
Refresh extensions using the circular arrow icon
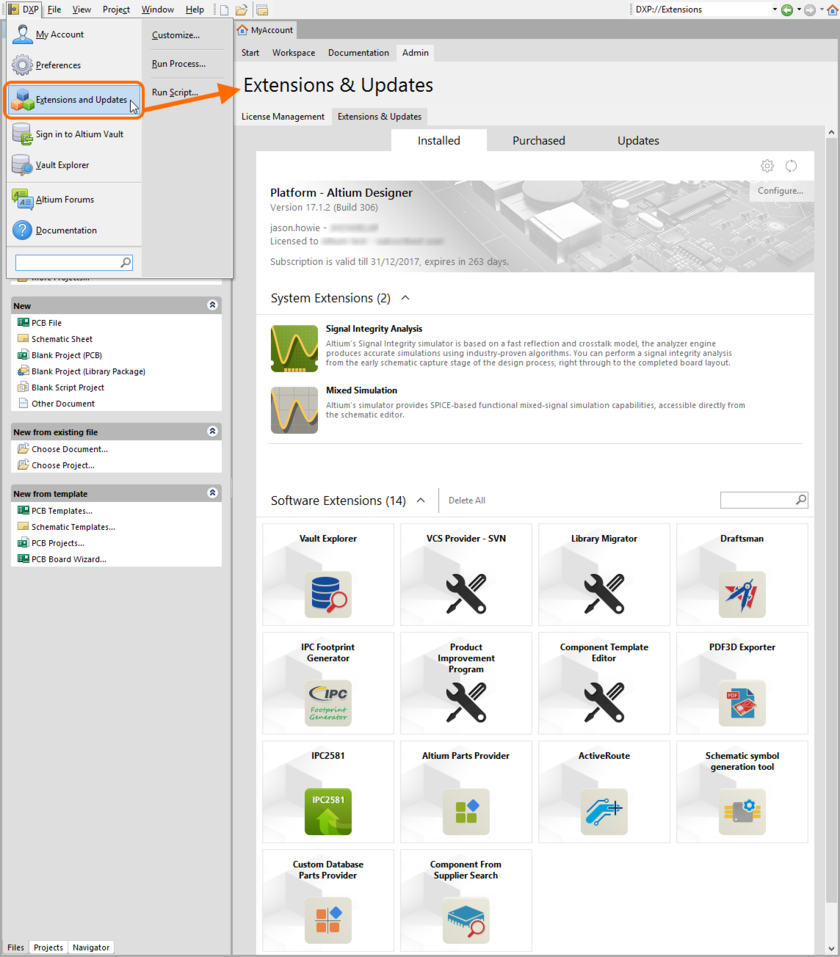click(x=791, y=166)
